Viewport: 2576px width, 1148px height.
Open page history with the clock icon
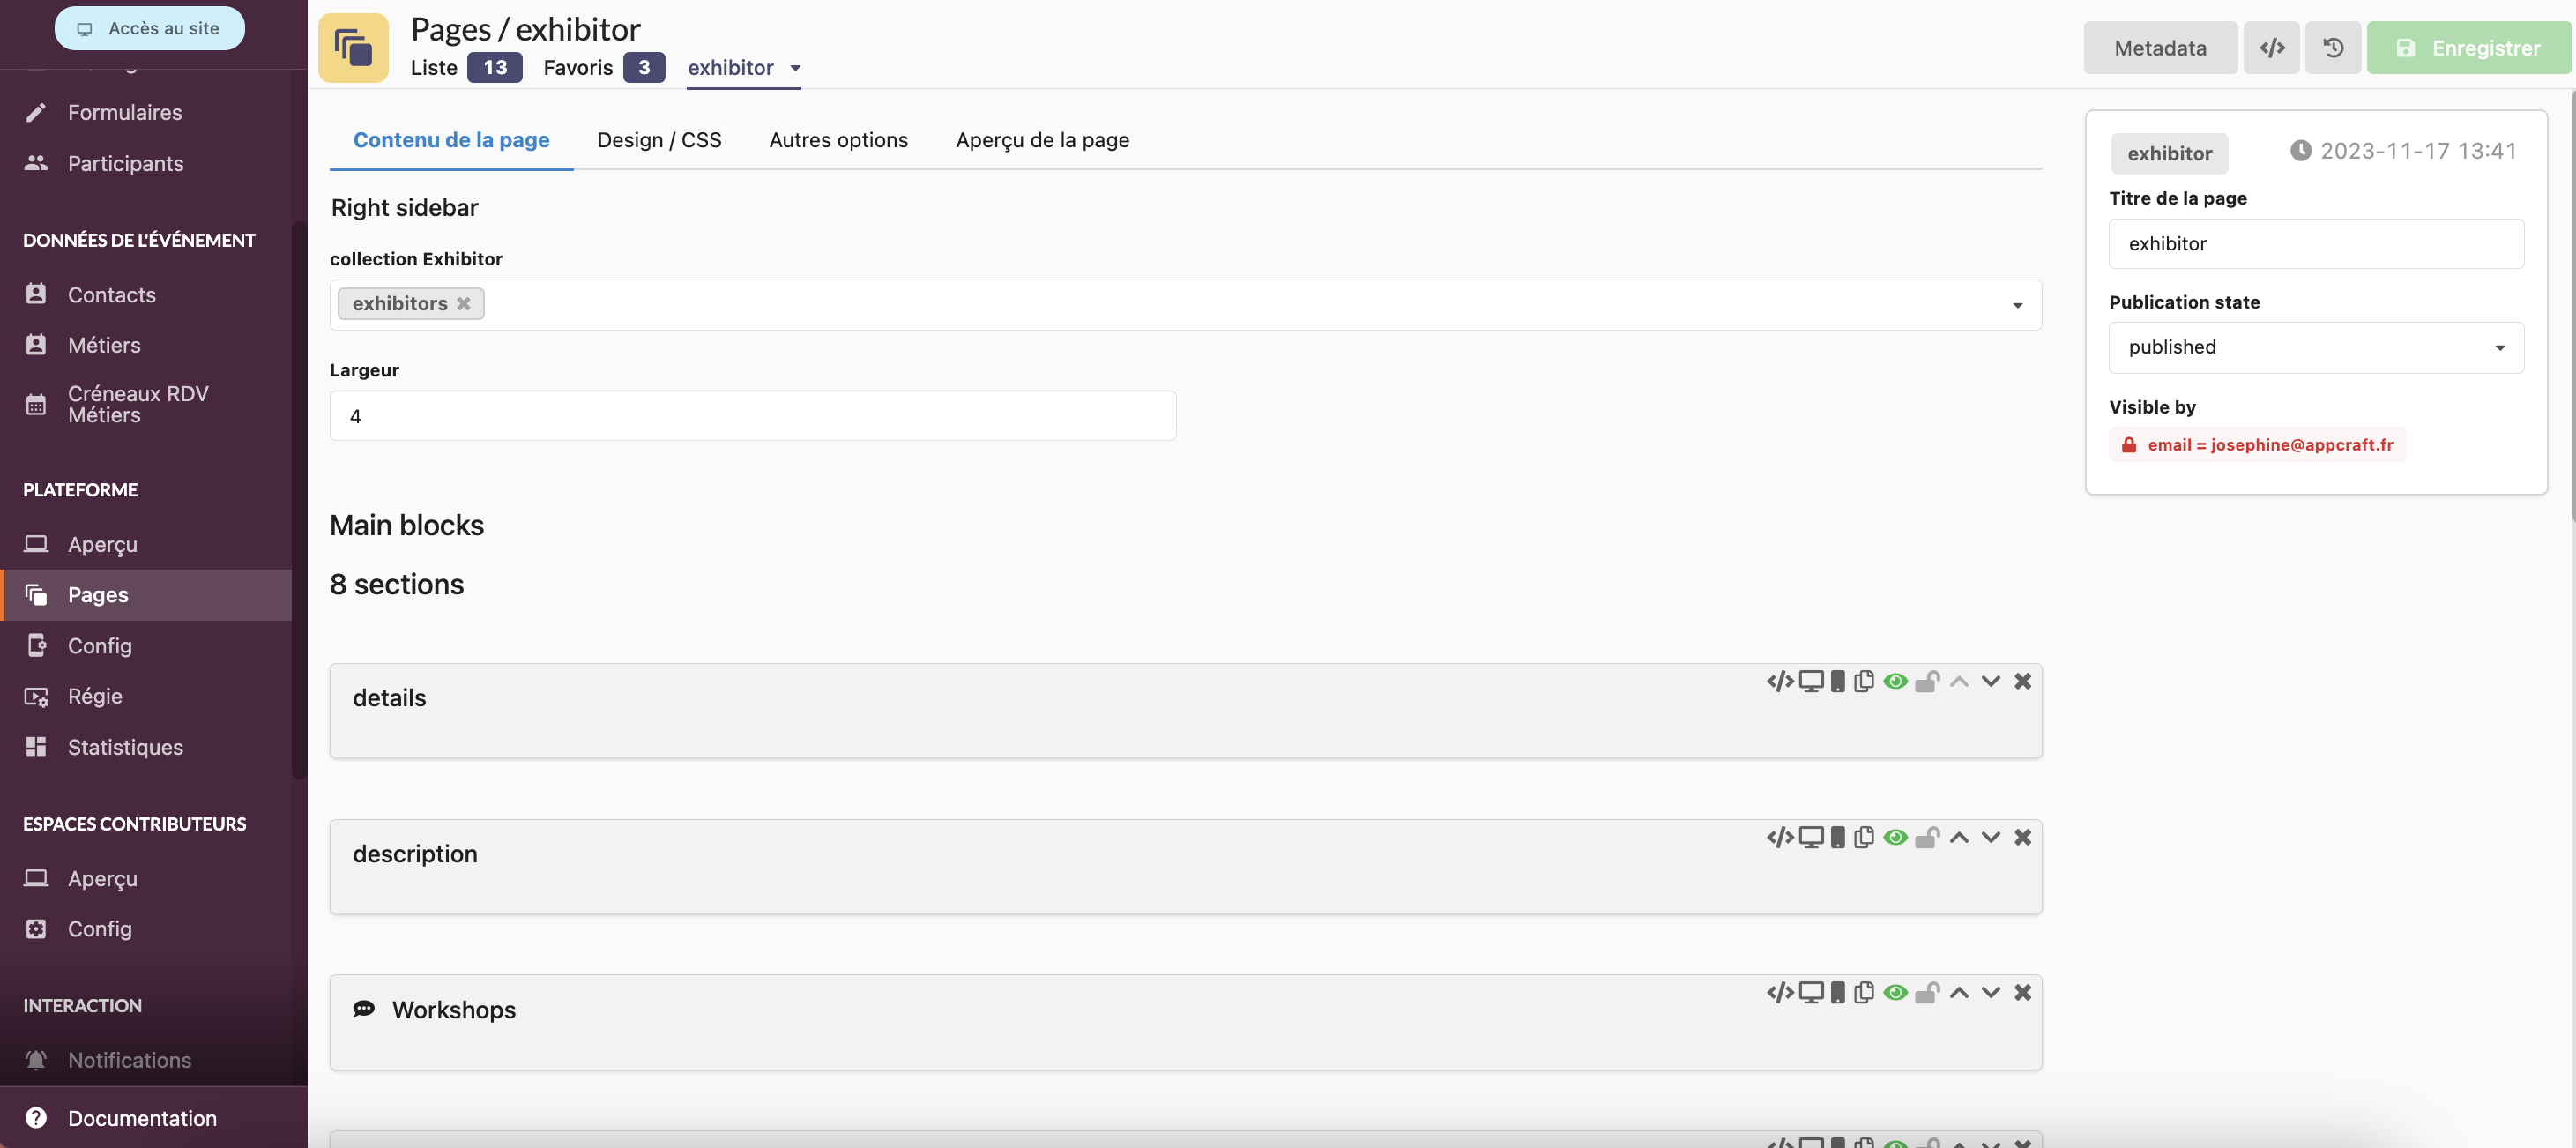point(2332,48)
